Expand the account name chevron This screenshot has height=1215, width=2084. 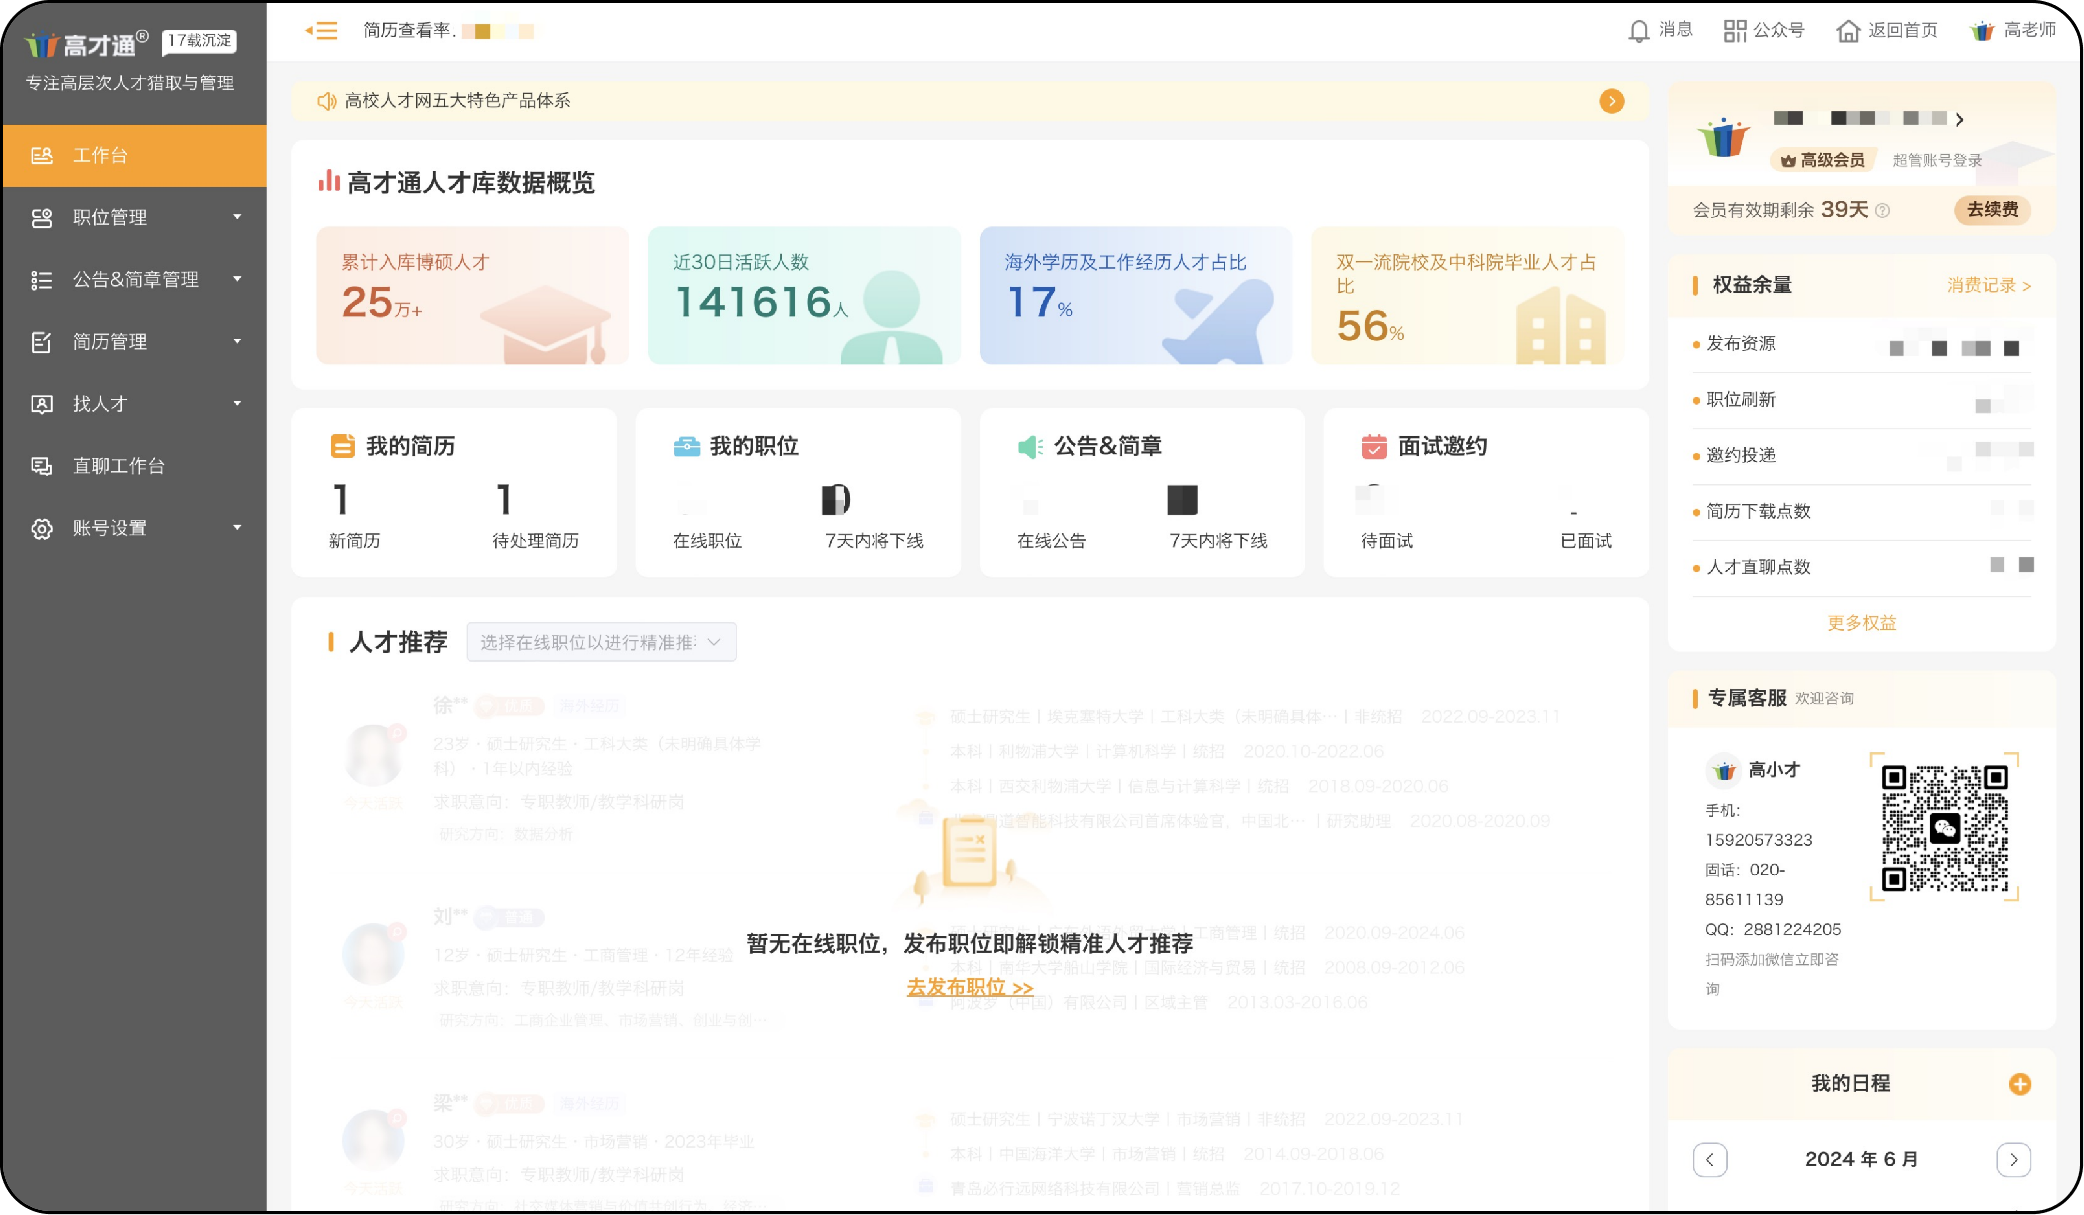pos(1959,119)
